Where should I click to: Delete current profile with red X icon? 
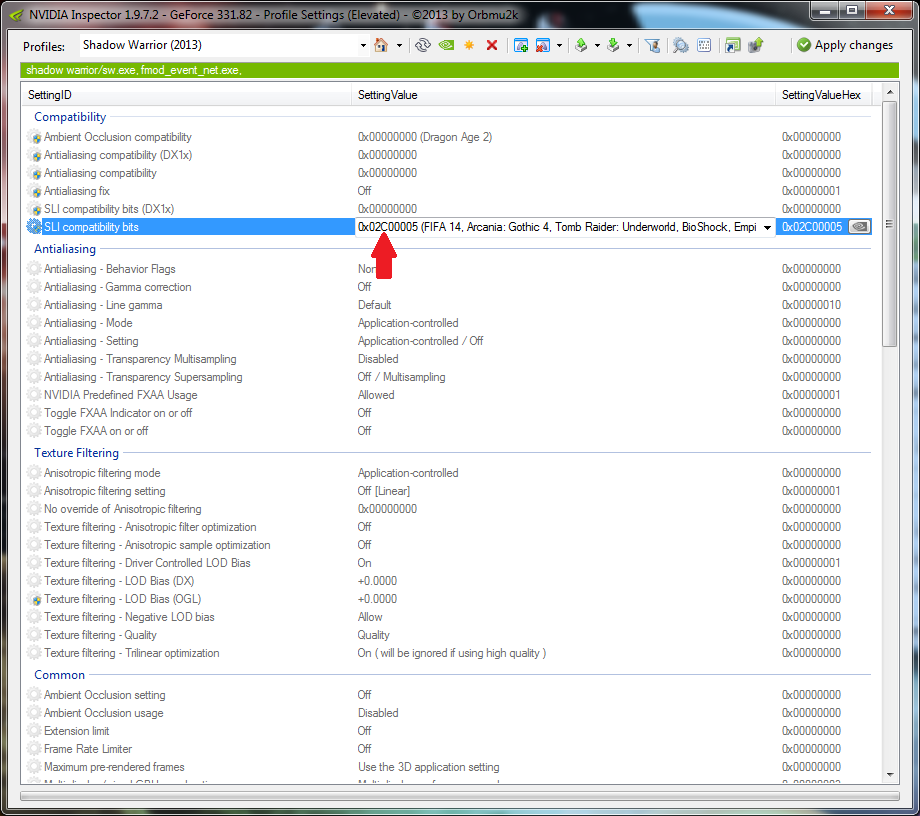point(492,45)
